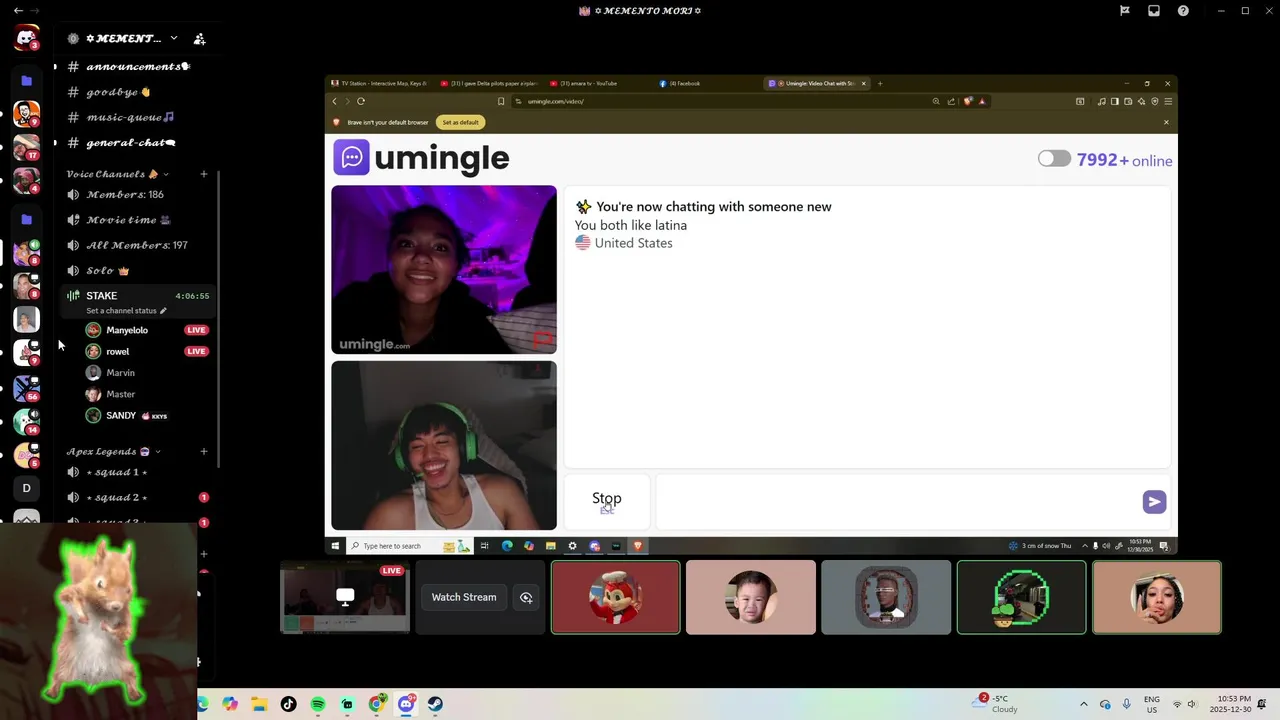The height and width of the screenshot is (720, 1280).
Task: Show hidden tray icons chevron
Action: pos(1084,704)
